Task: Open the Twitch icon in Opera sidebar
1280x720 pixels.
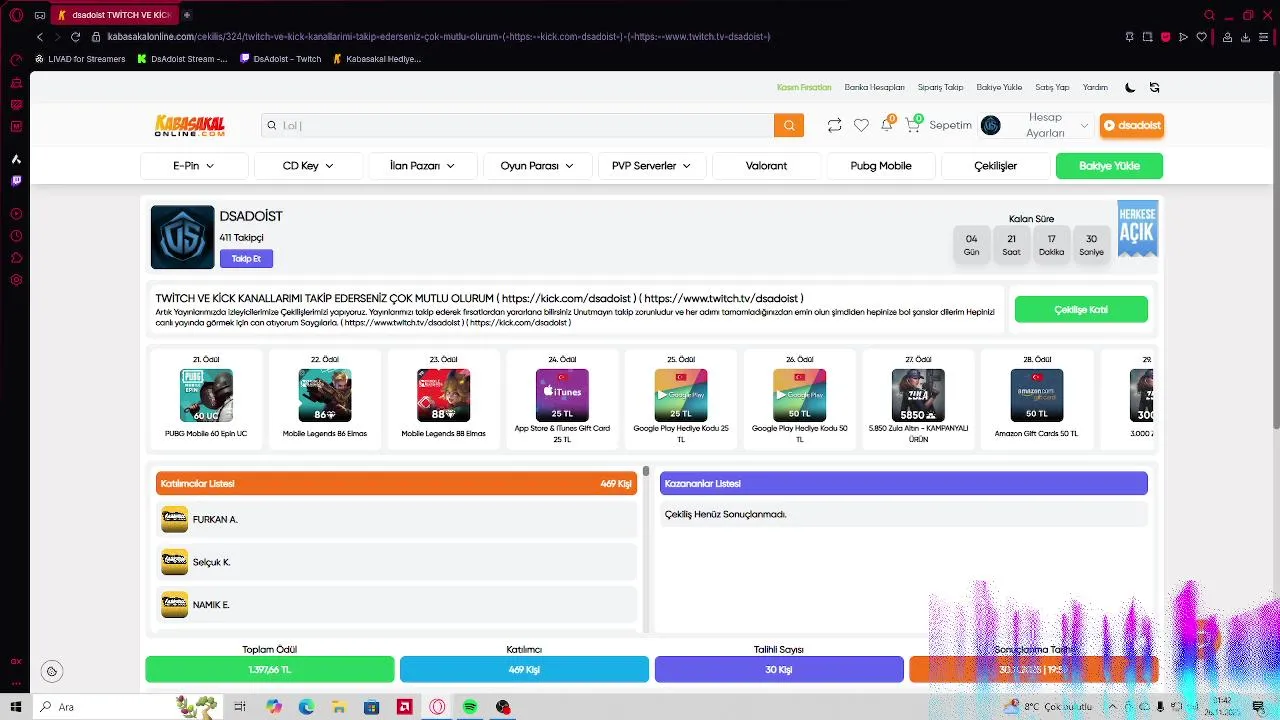Action: click(16, 181)
